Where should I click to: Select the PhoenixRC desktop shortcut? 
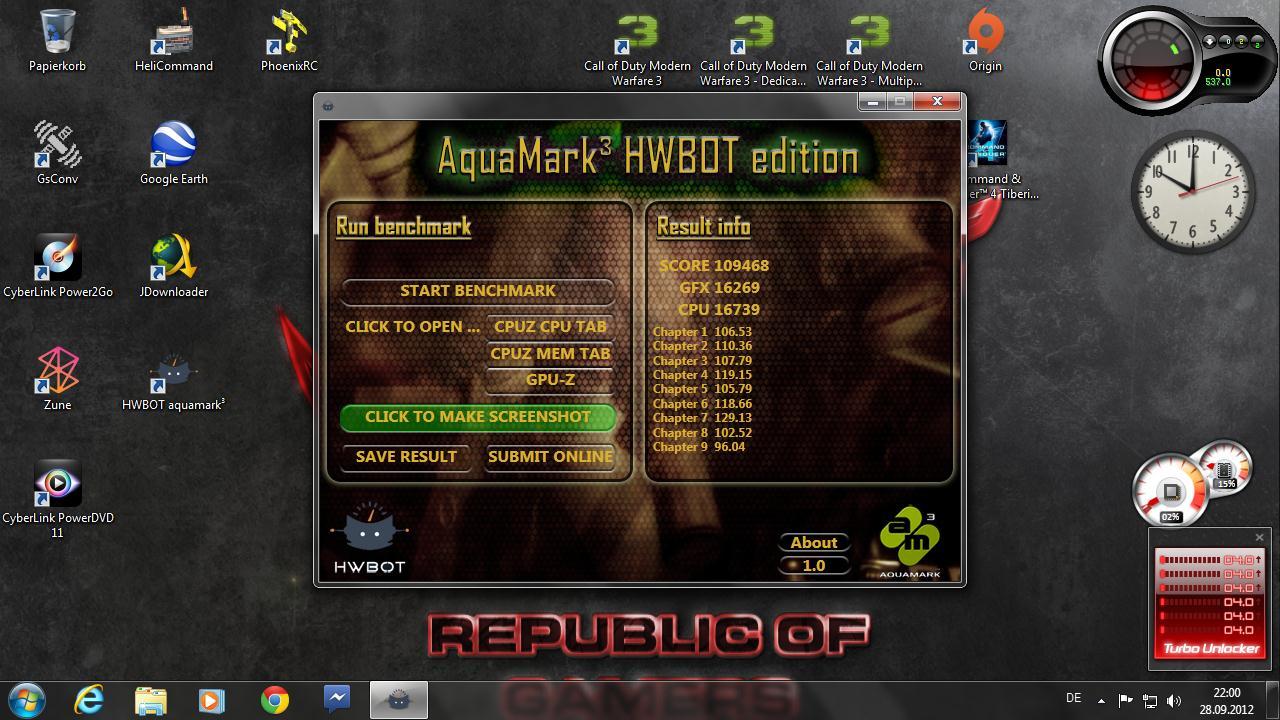click(x=289, y=40)
